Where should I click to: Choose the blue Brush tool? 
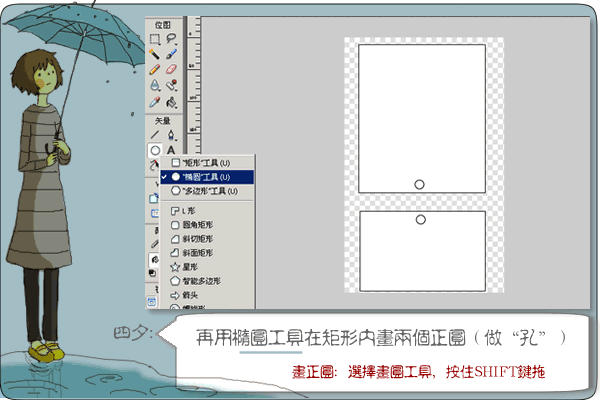tap(172, 54)
